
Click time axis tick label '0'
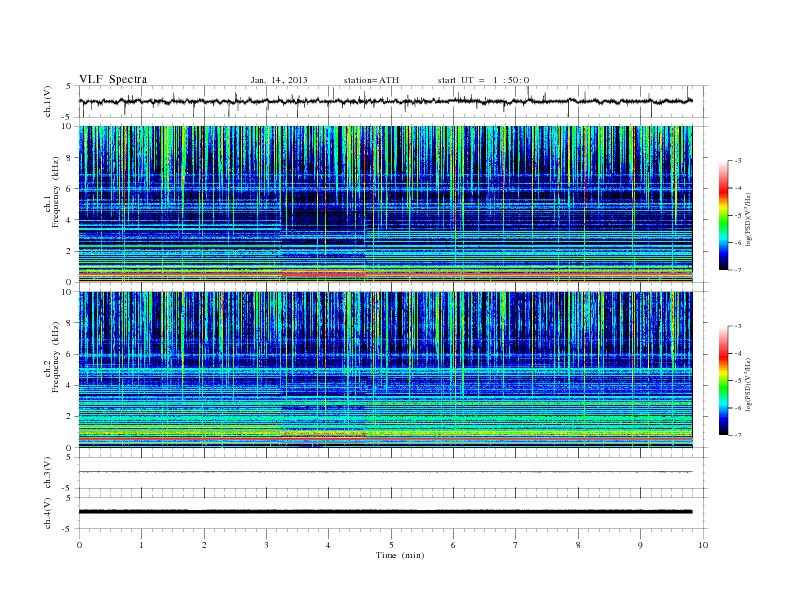click(79, 545)
